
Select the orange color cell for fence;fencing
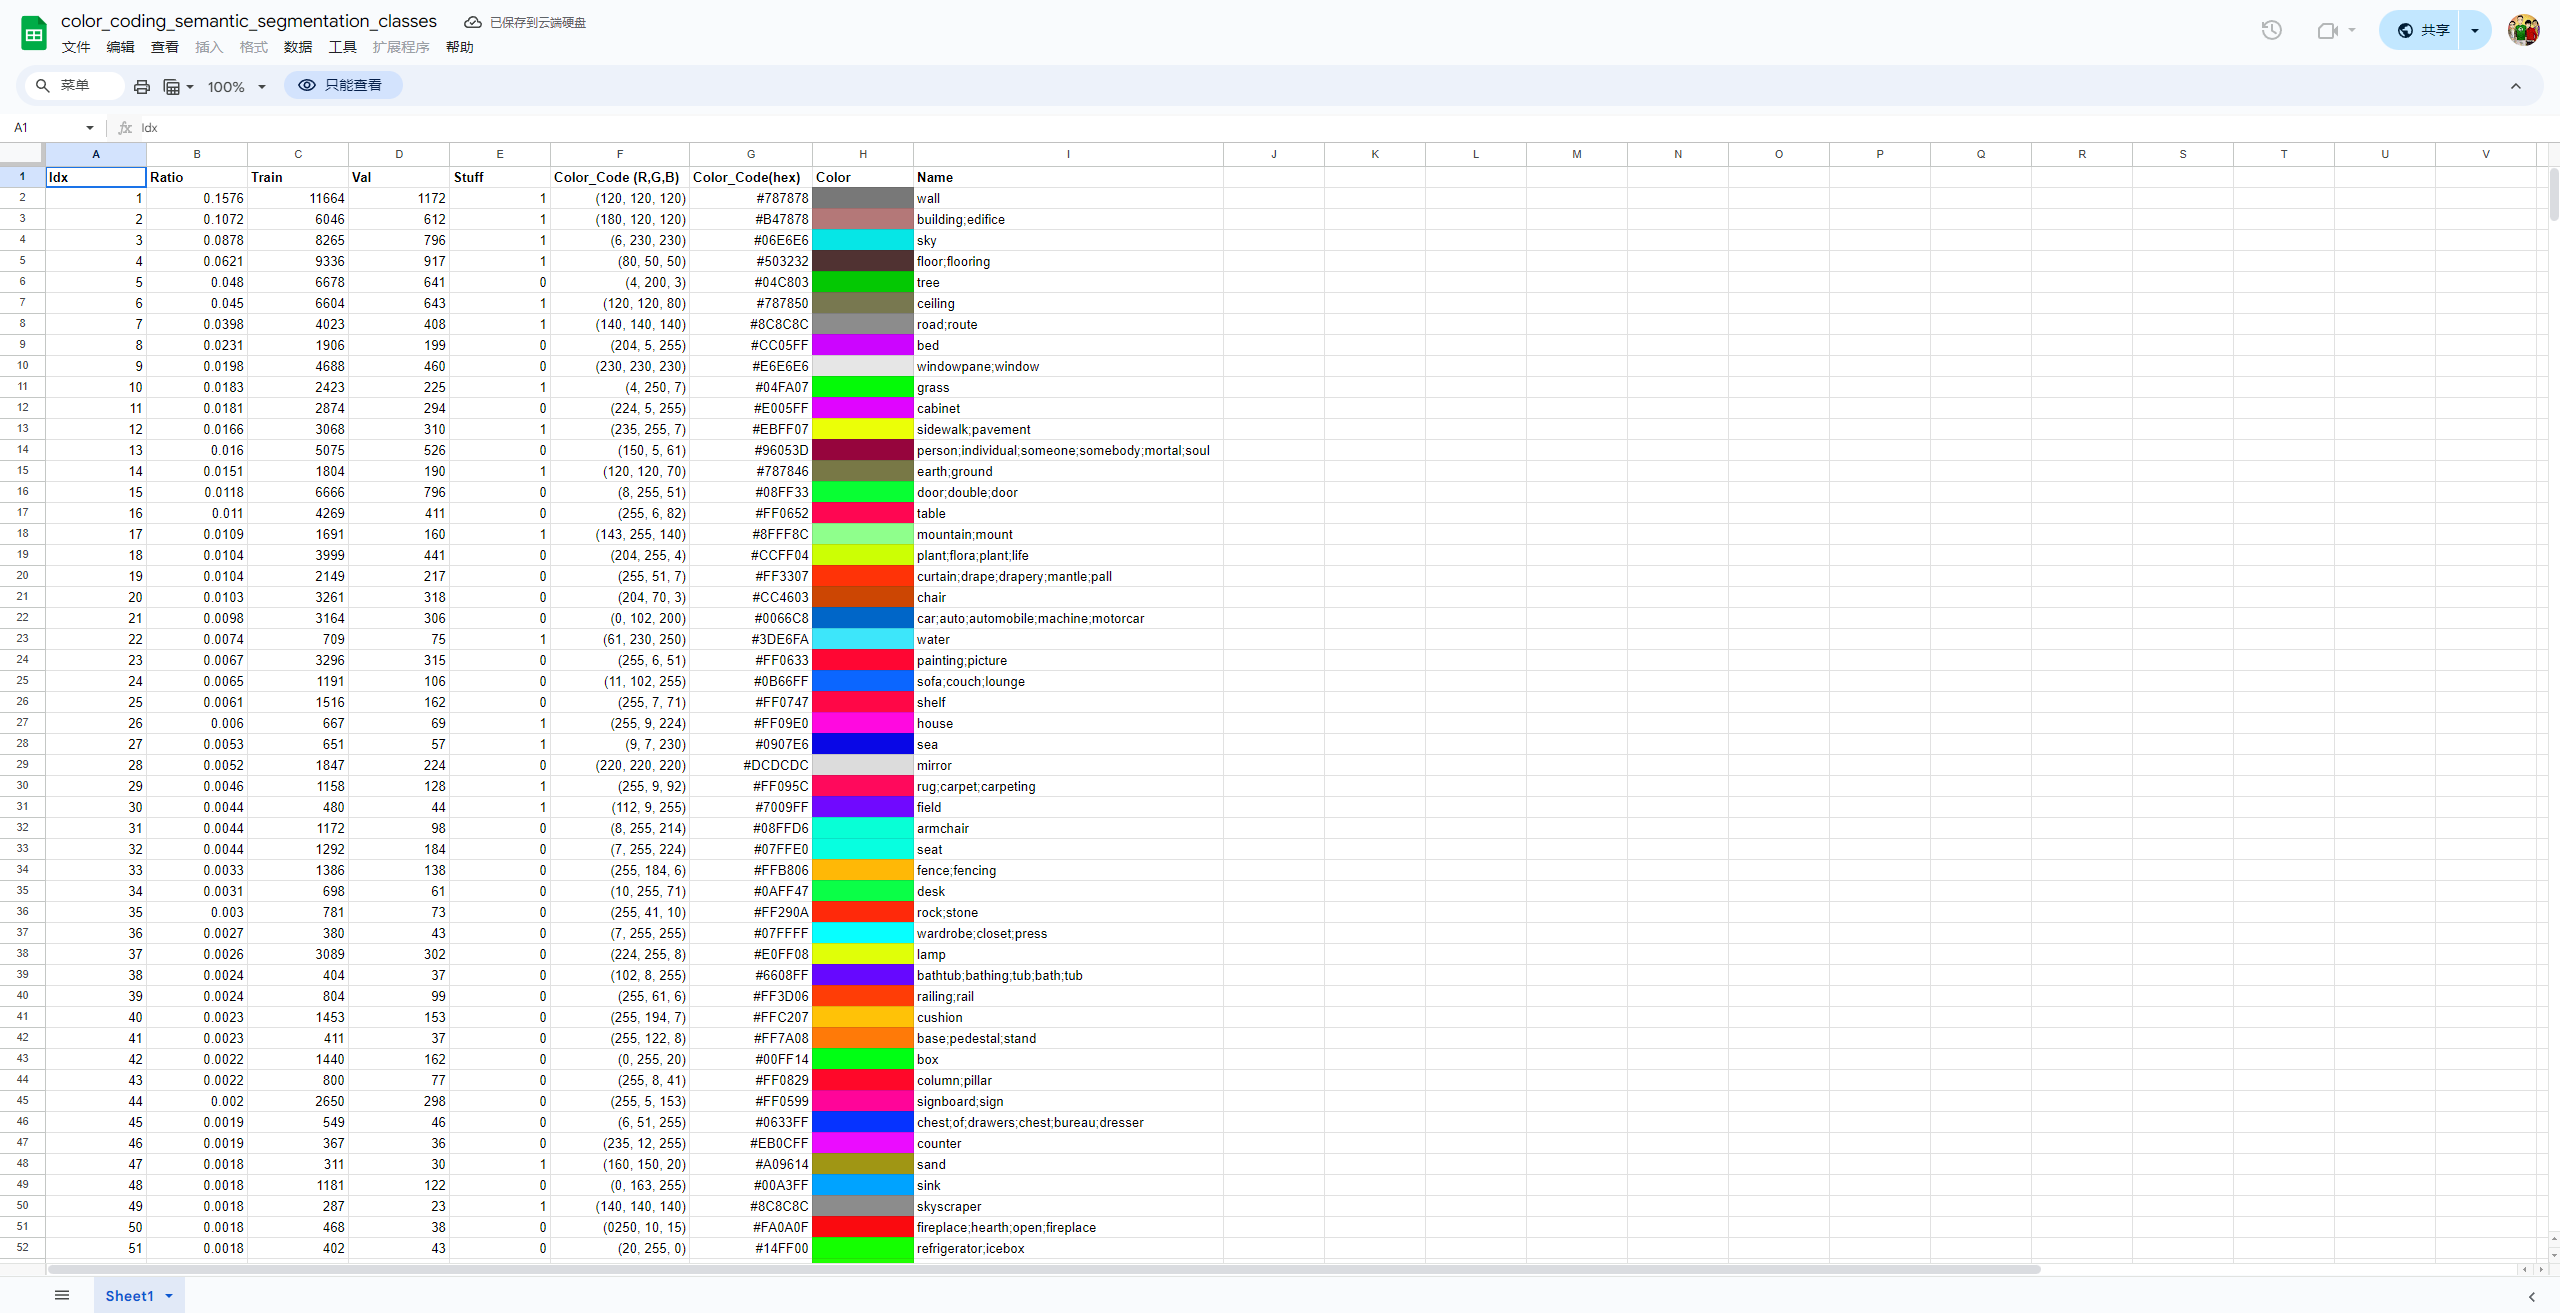862,870
